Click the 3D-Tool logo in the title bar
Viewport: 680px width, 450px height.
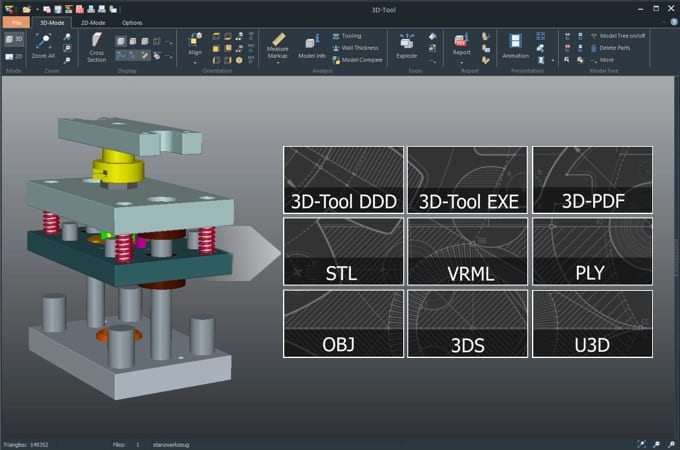tap(9, 9)
